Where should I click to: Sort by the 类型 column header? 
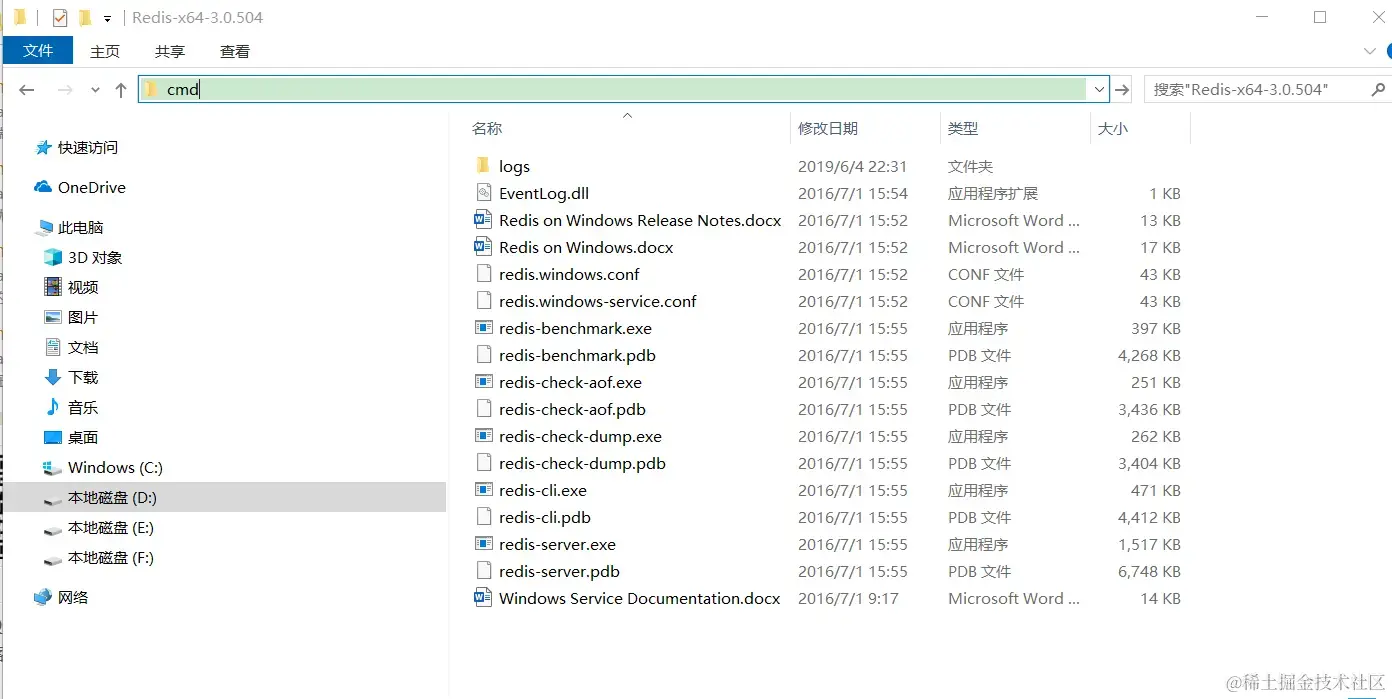963,128
